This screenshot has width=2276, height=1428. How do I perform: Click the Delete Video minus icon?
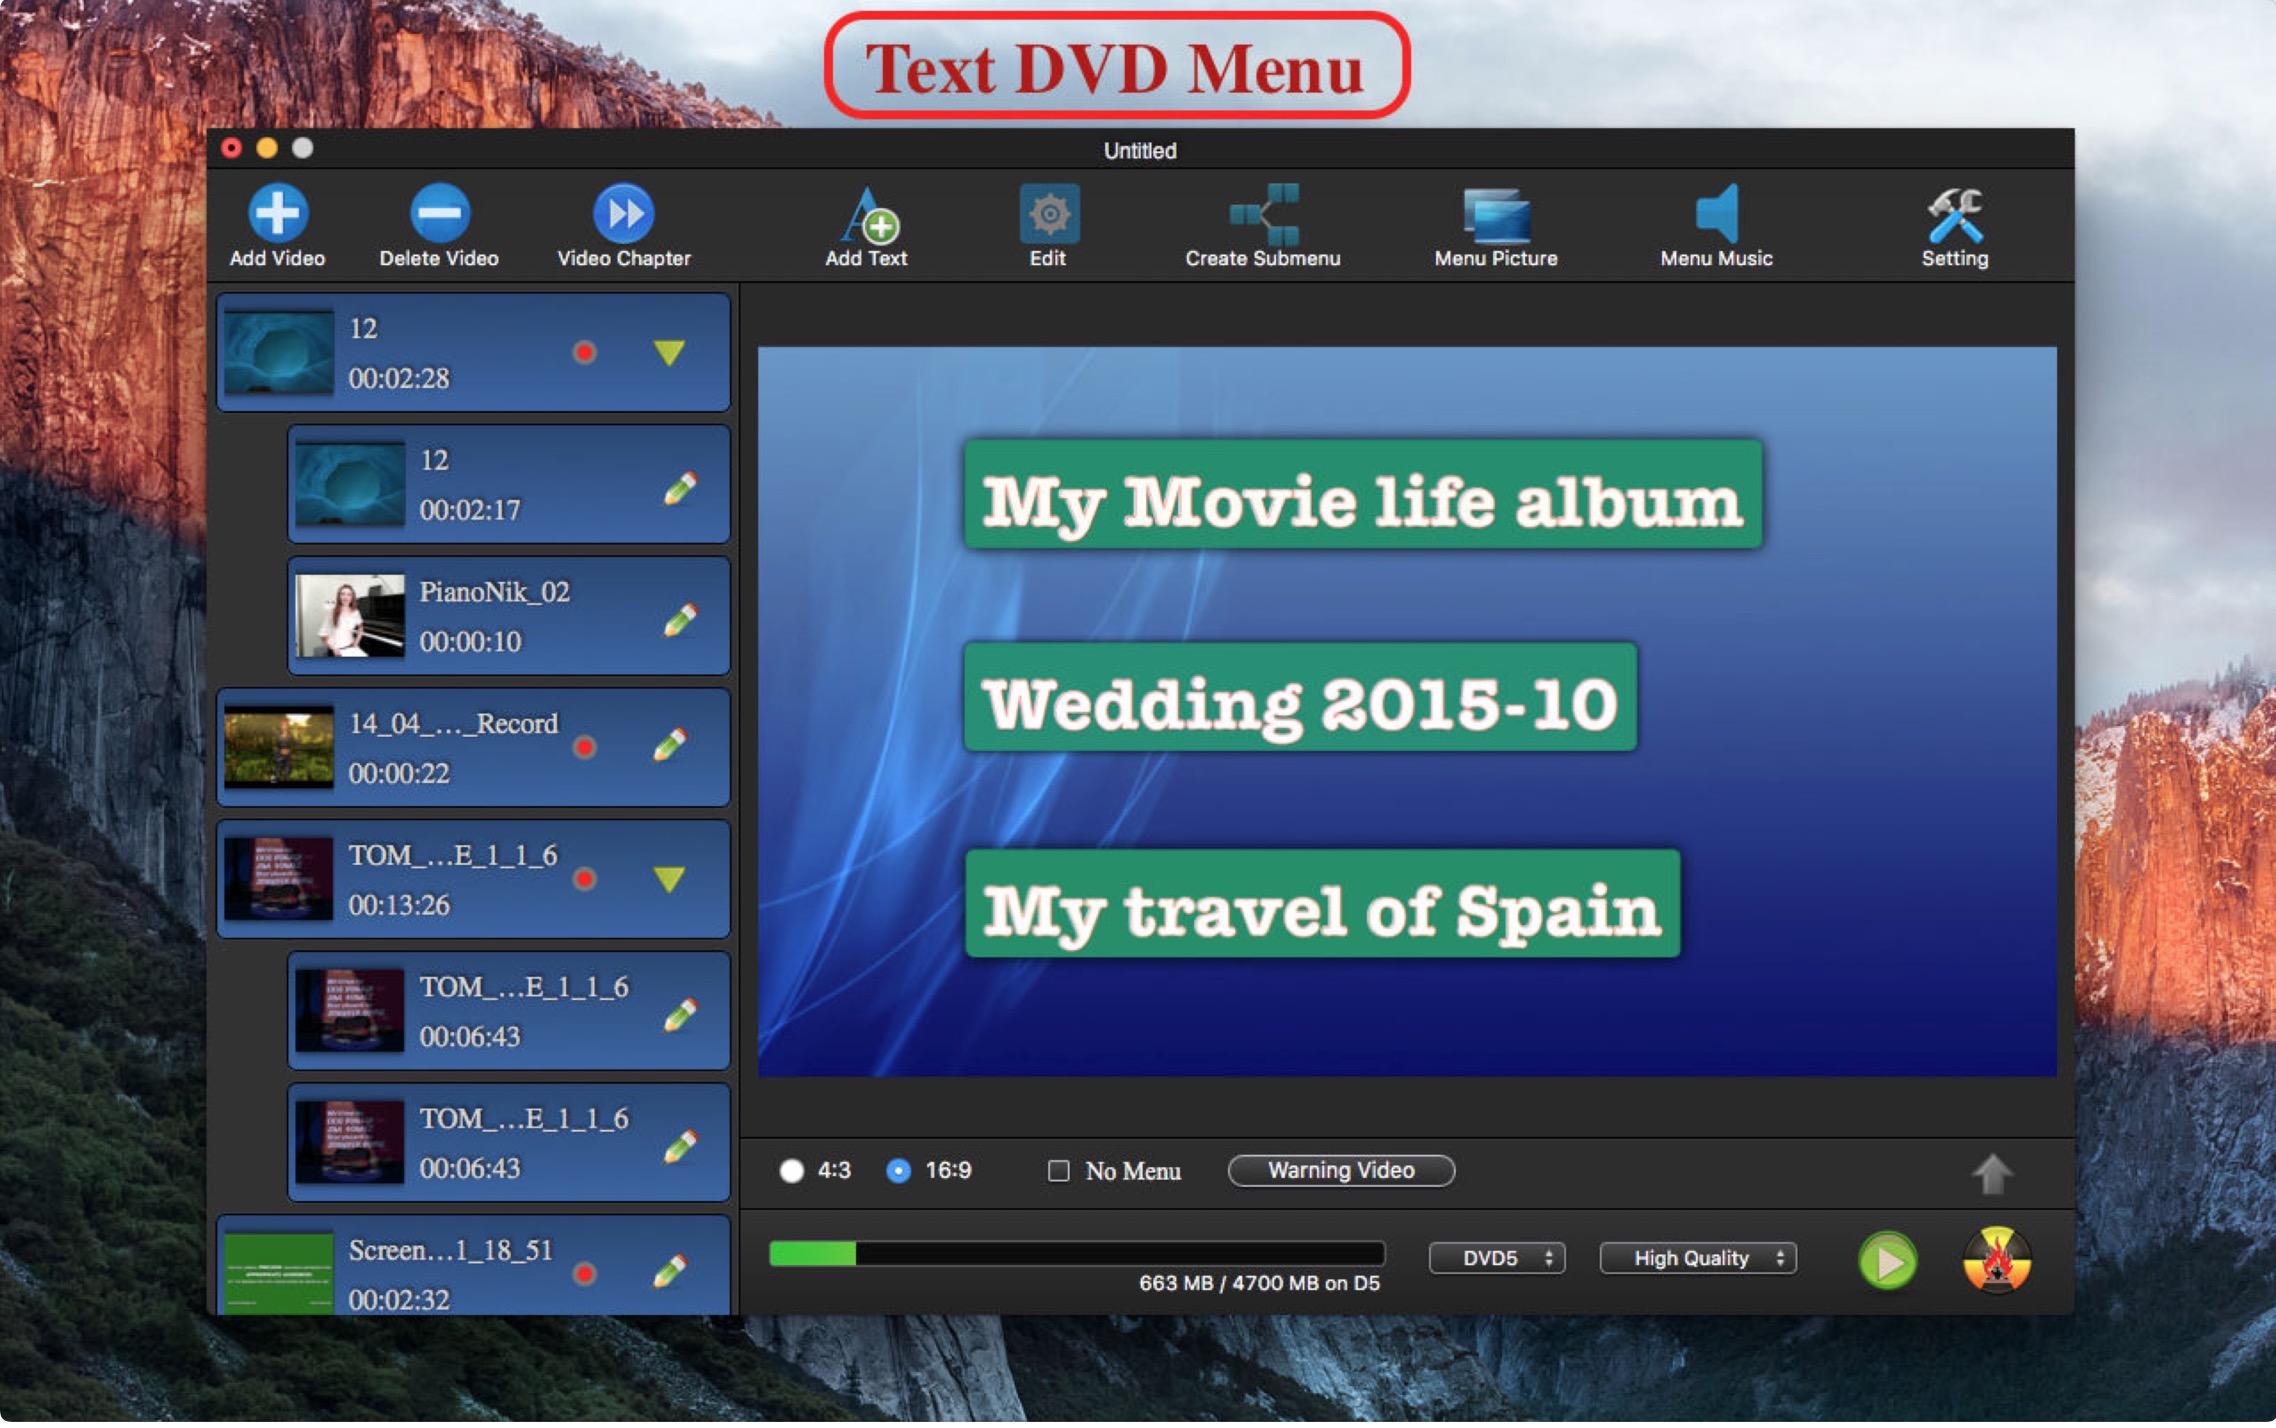(439, 213)
